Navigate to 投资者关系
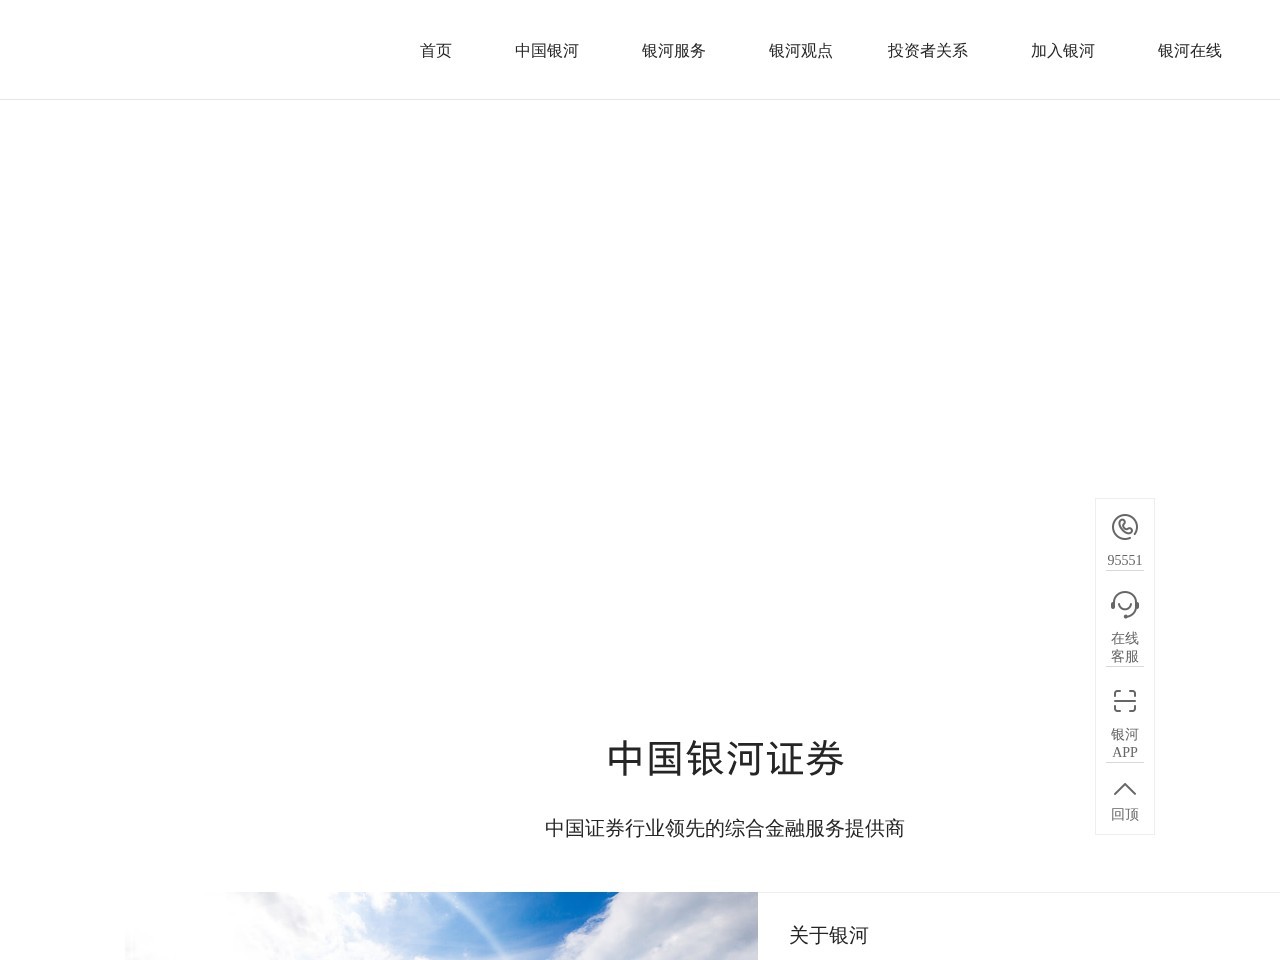 pyautogui.click(x=927, y=51)
